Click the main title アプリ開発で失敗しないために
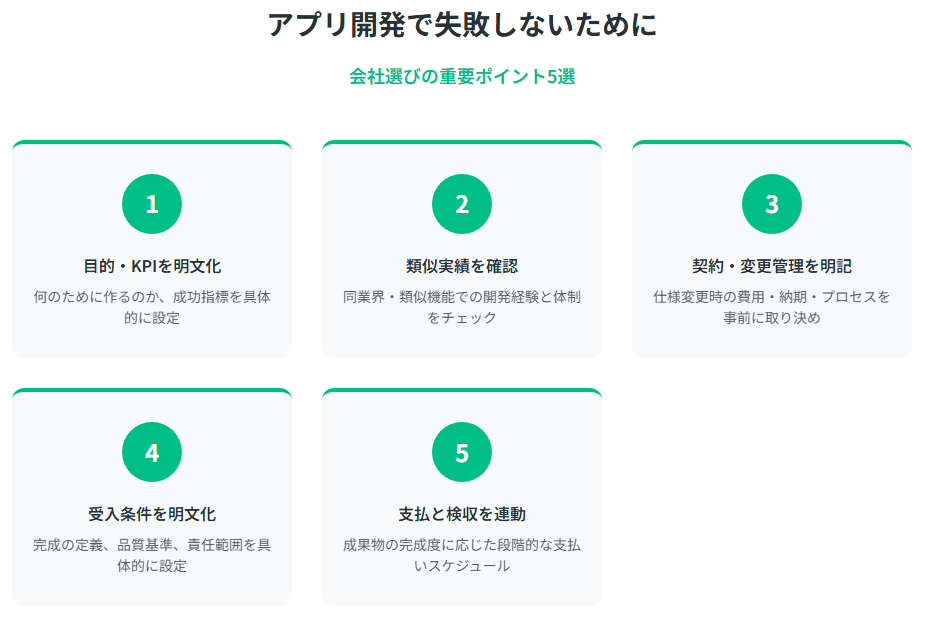 (x=462, y=25)
